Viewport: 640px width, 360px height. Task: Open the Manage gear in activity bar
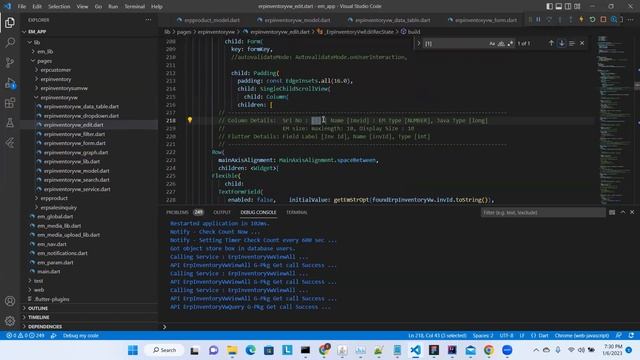click(10, 321)
